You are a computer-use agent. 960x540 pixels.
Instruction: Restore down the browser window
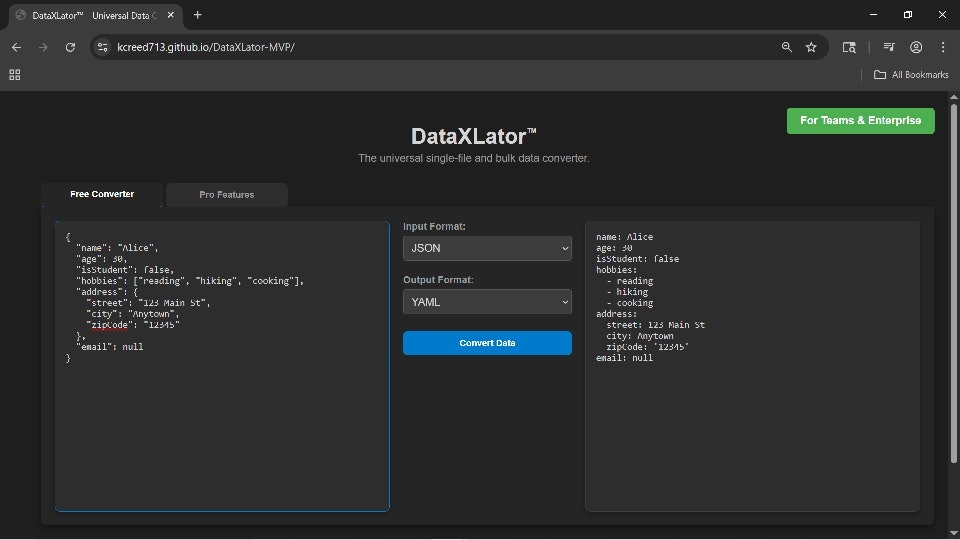(x=908, y=15)
